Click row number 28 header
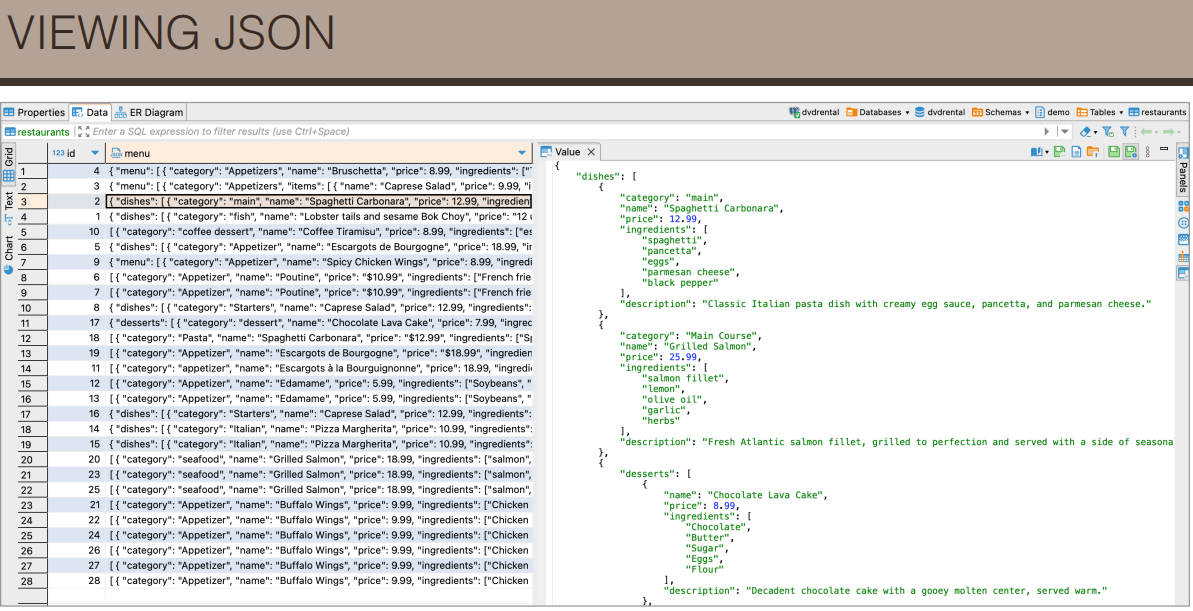 (32, 581)
